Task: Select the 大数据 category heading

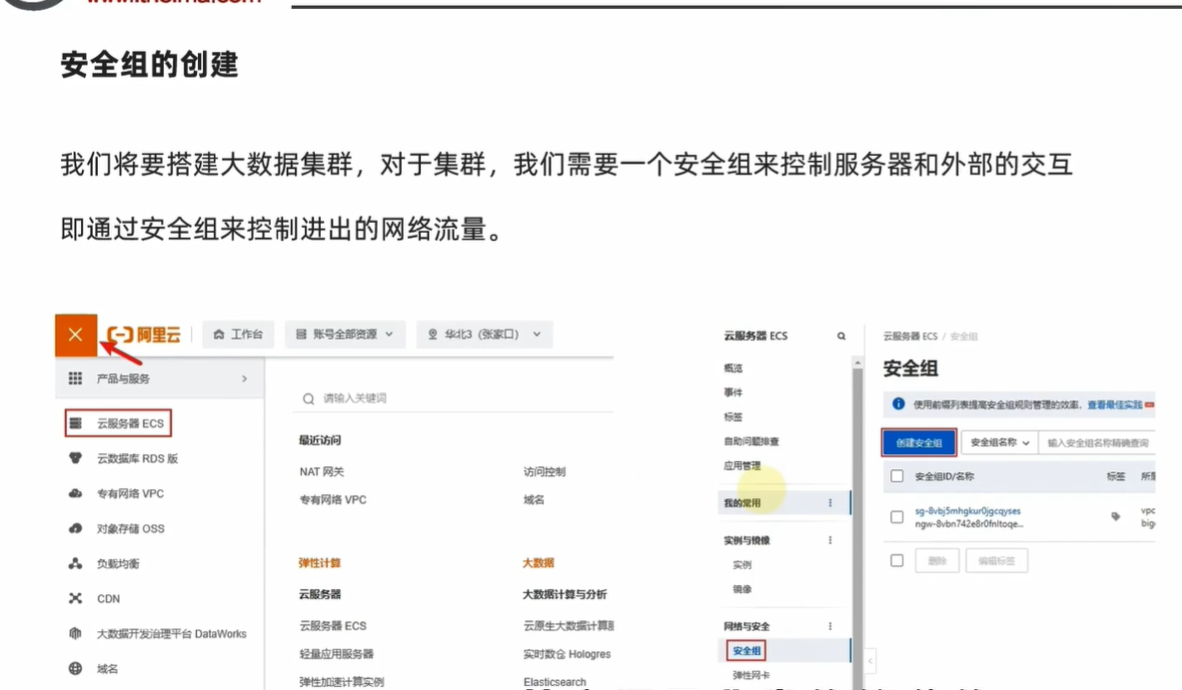Action: 538,563
